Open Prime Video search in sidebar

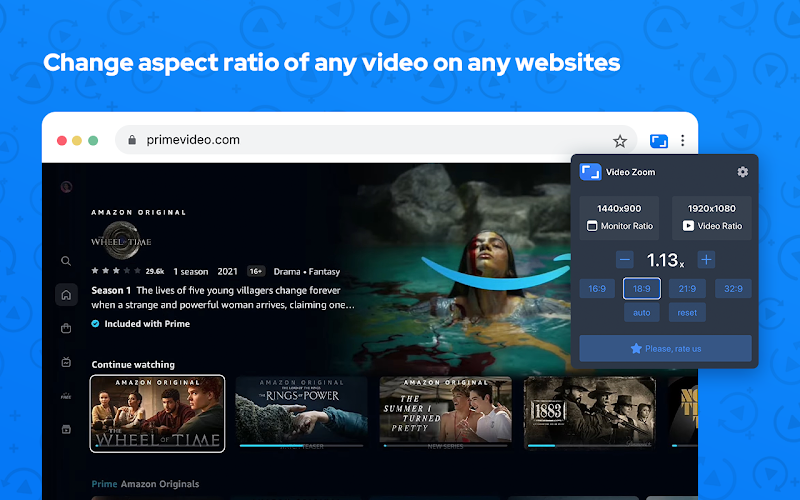[x=66, y=261]
